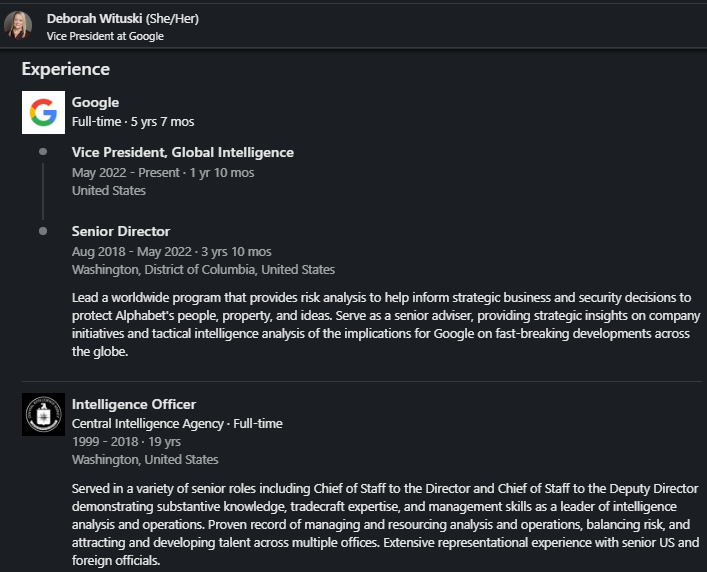Click the Senior Director timeline bullet
This screenshot has width=707, height=572.
pos(43,231)
